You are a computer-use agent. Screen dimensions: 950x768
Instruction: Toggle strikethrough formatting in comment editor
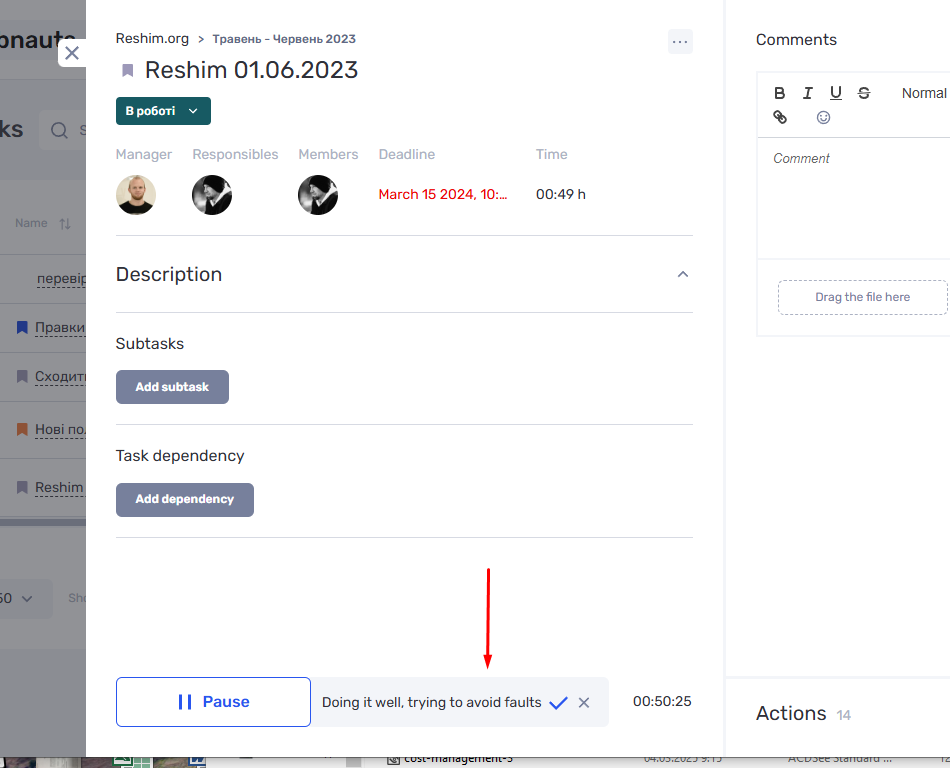864,93
